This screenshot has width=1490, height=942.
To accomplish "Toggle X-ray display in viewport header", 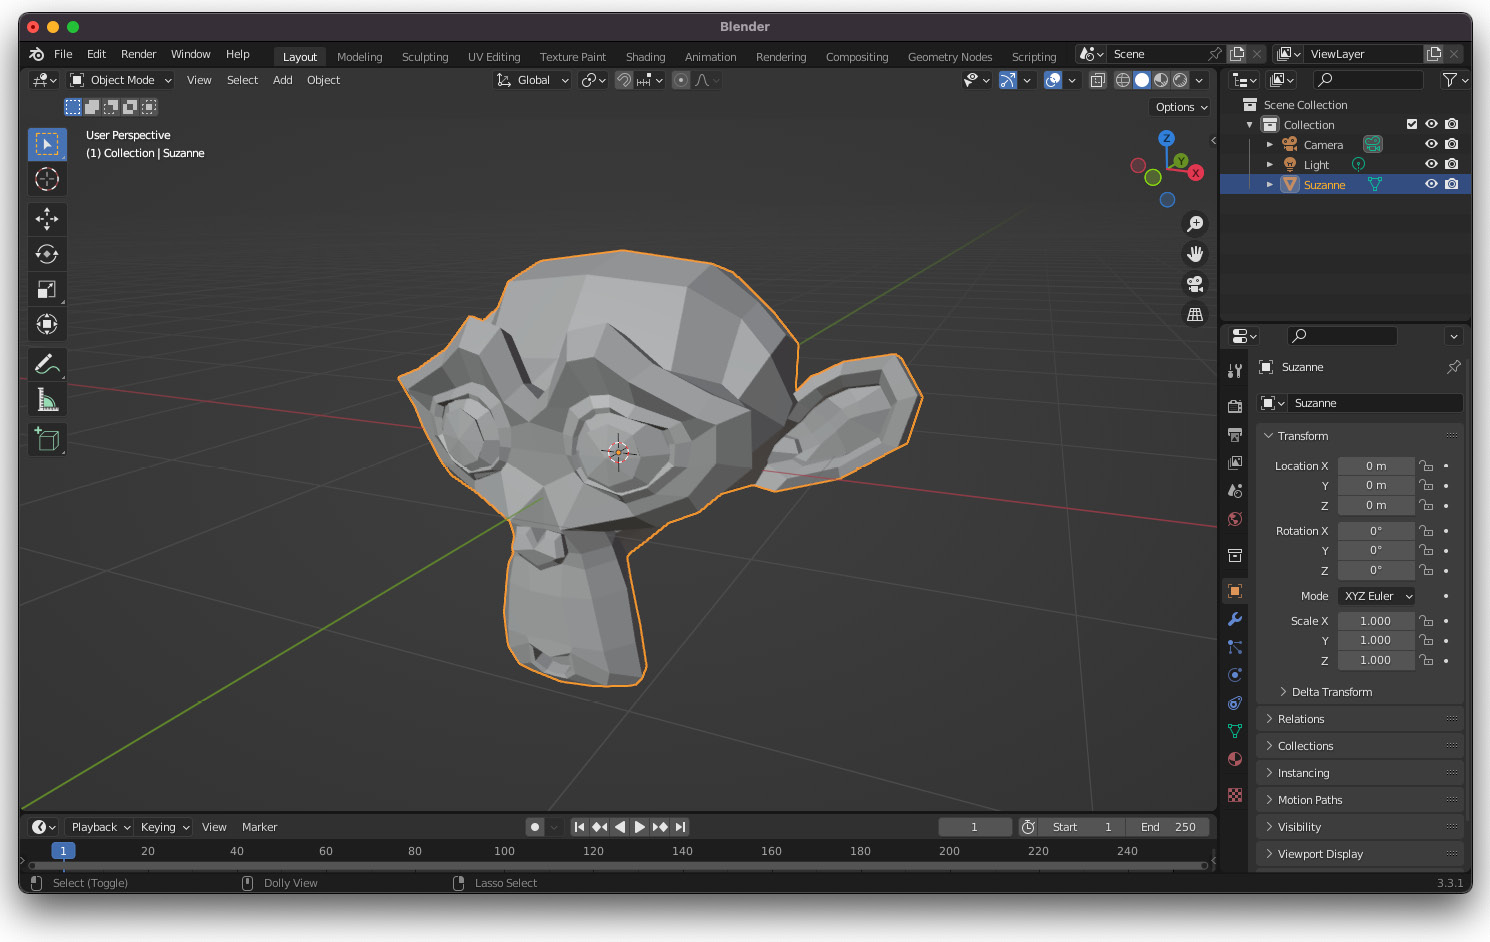I will (1097, 80).
